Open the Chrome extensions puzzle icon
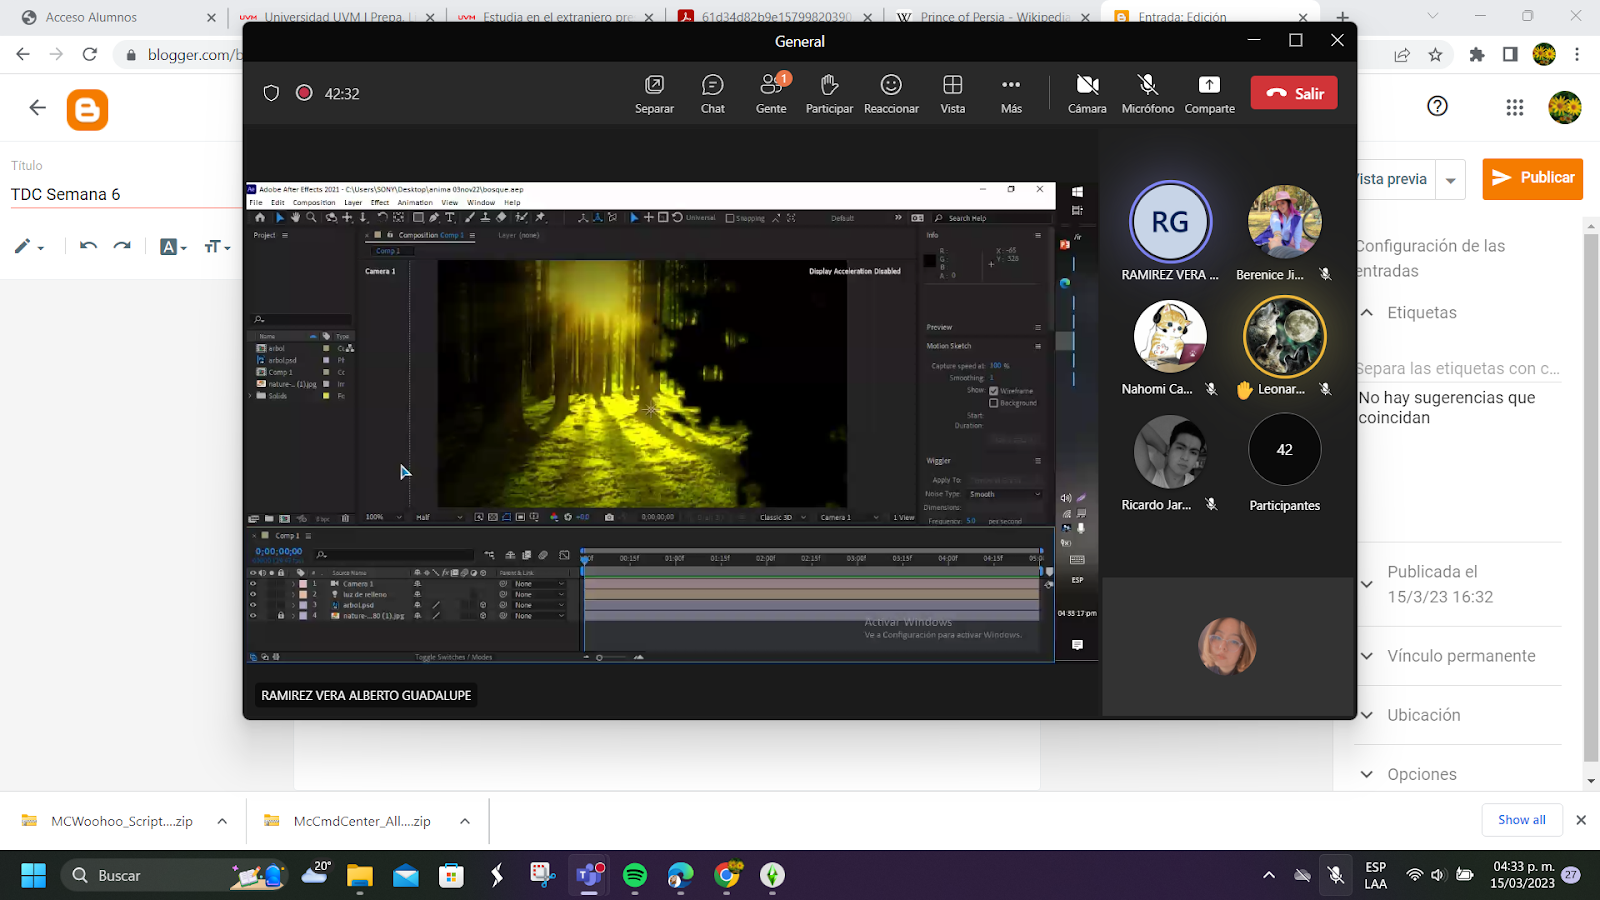Screen dimensions: 1600x900 [1477, 55]
